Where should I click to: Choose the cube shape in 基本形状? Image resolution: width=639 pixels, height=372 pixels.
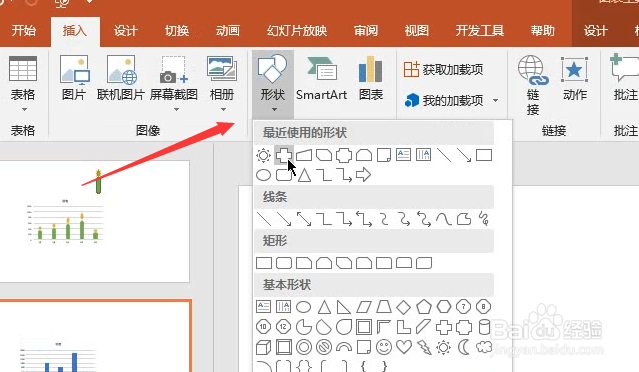[263, 347]
